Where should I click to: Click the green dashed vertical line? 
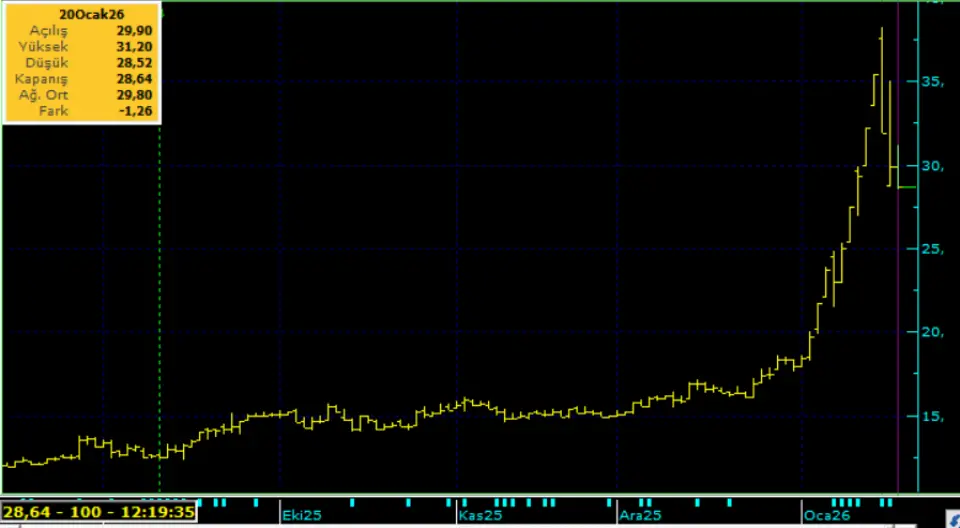(x=160, y=300)
